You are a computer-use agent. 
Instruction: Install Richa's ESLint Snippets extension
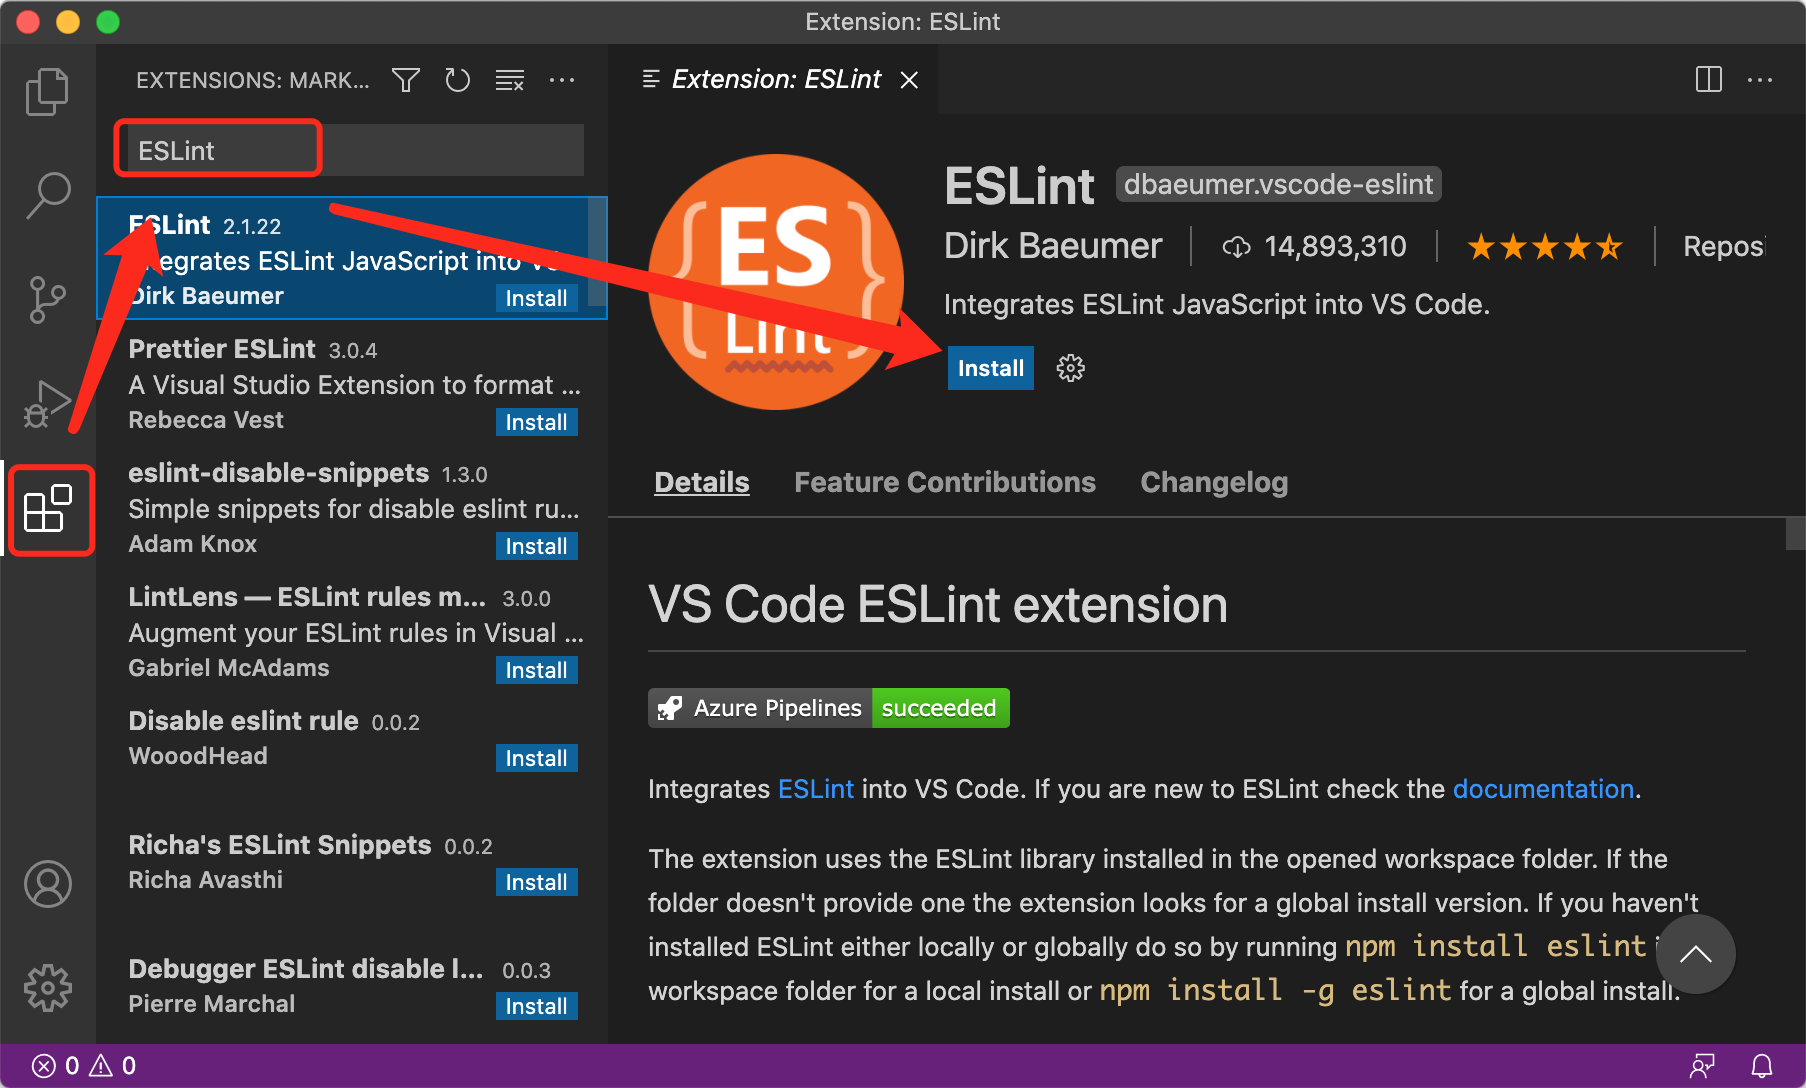pos(536,882)
